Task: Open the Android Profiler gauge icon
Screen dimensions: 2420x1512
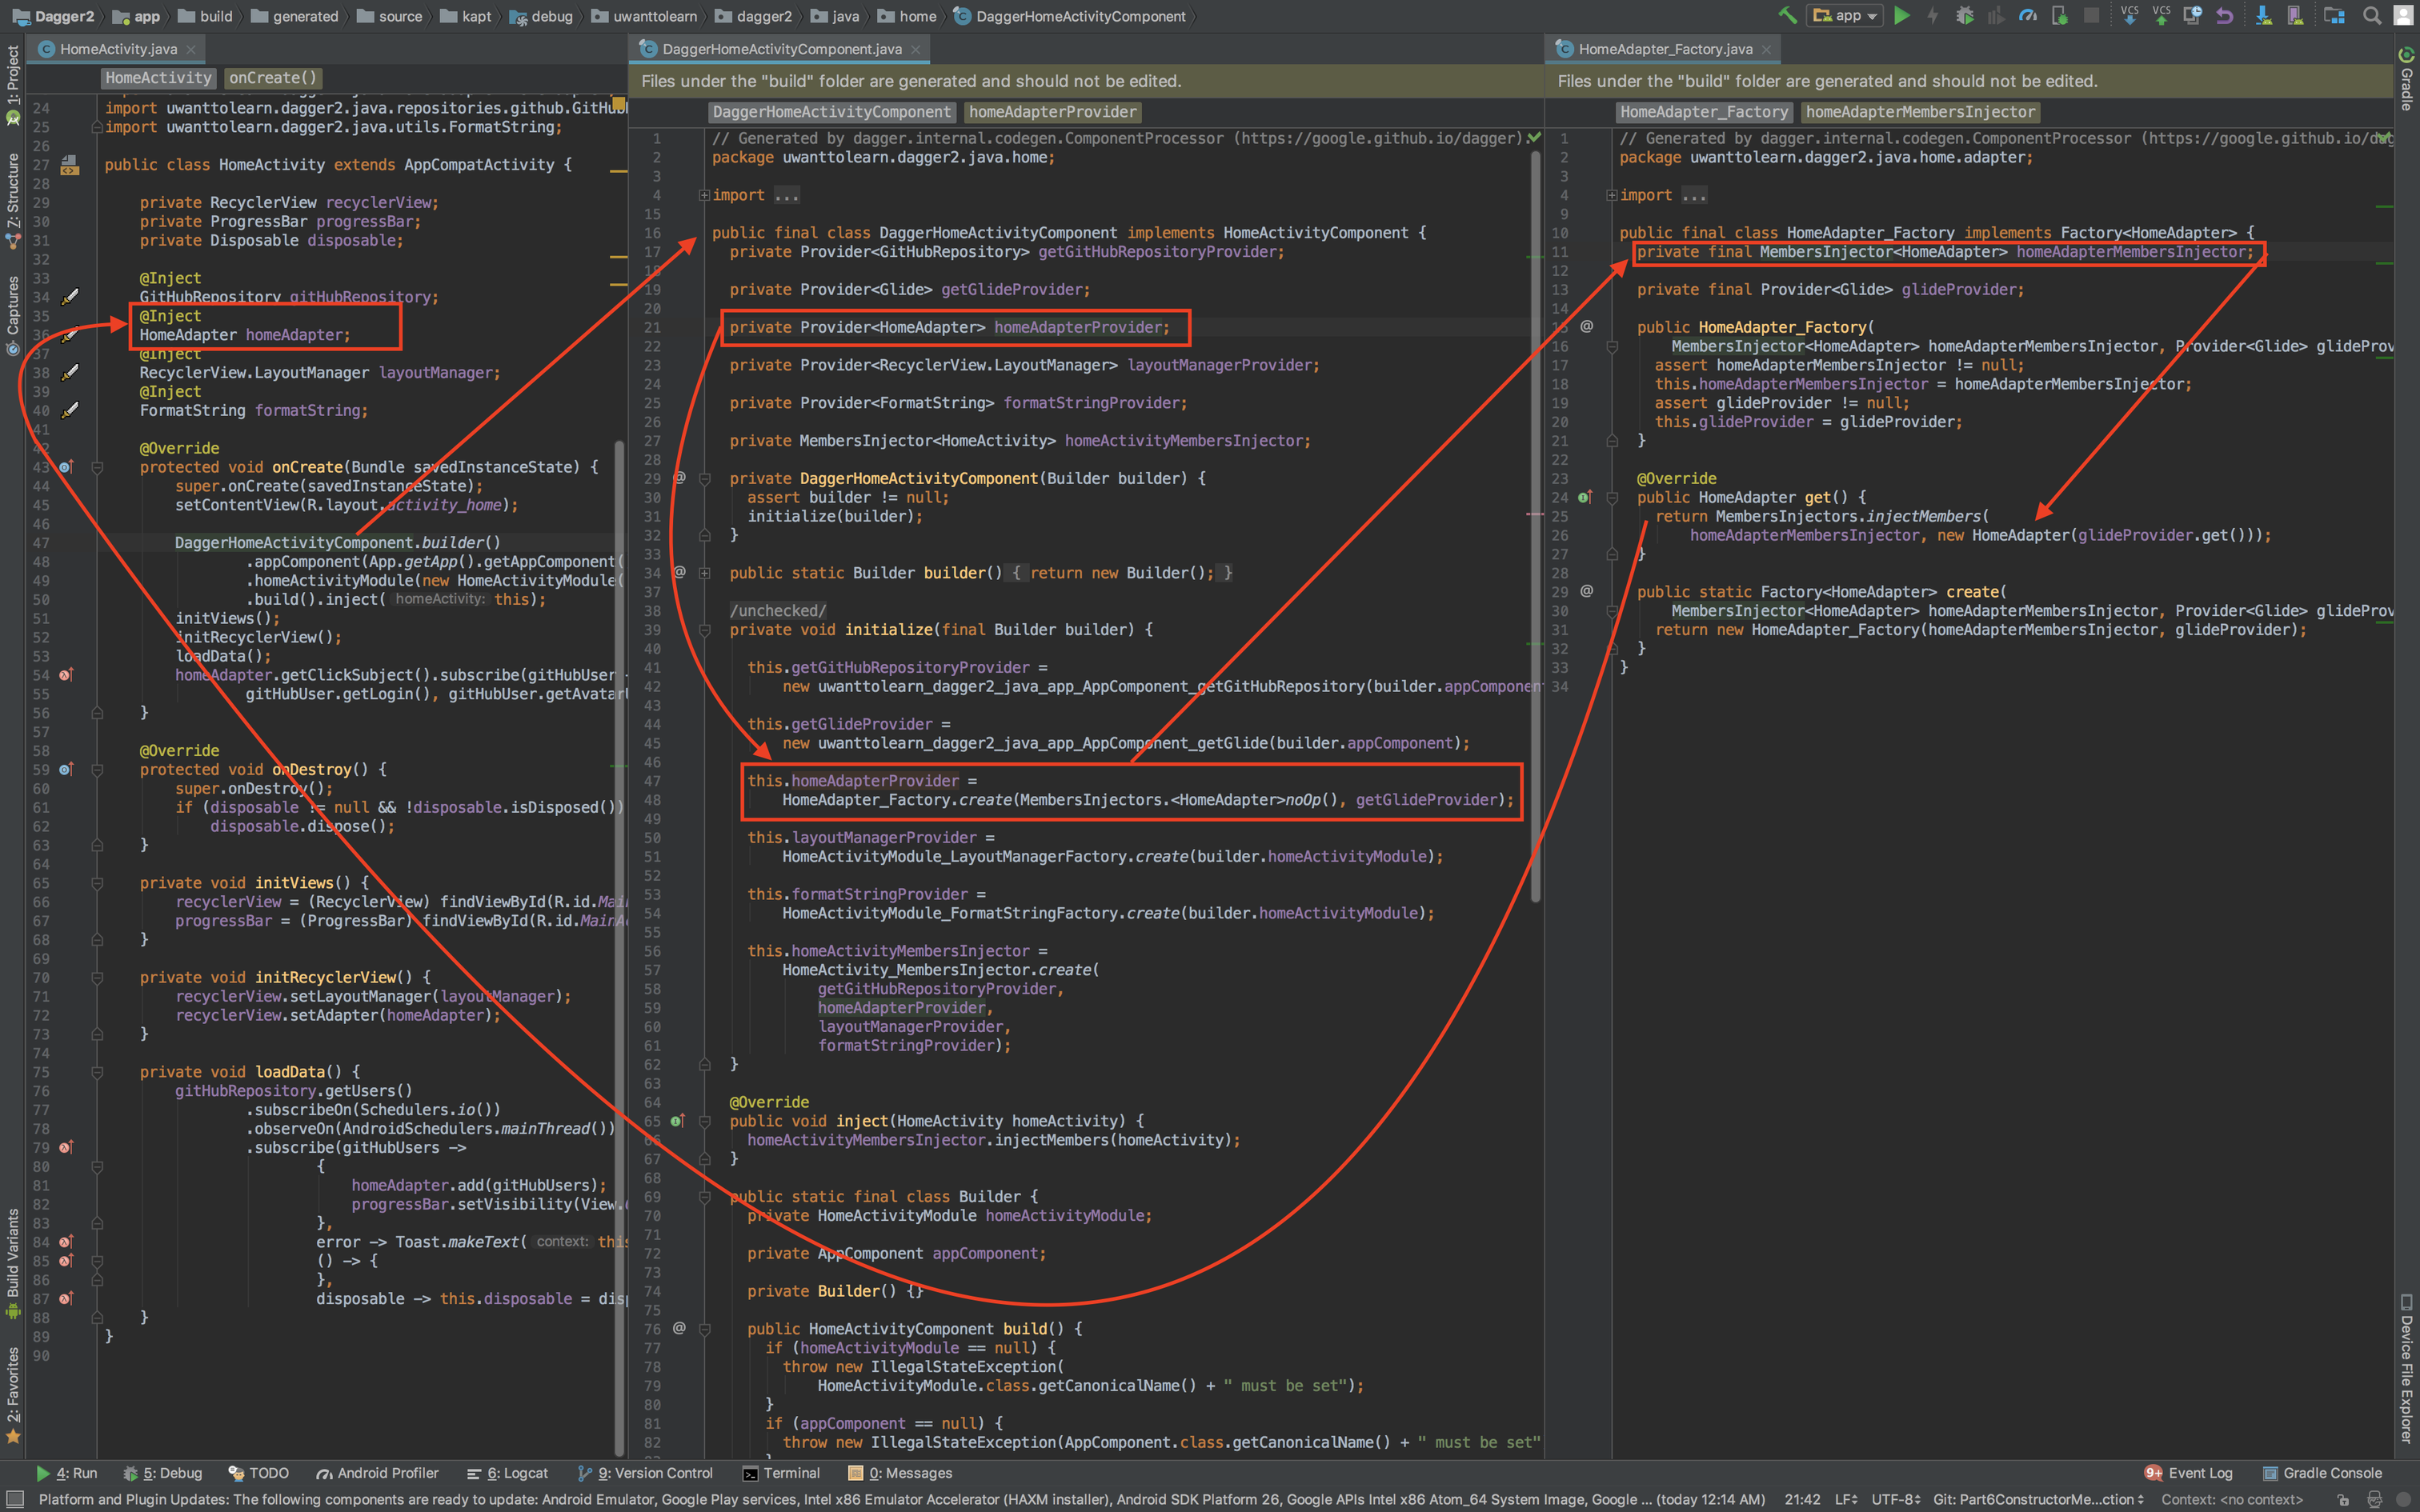Action: [2027, 15]
